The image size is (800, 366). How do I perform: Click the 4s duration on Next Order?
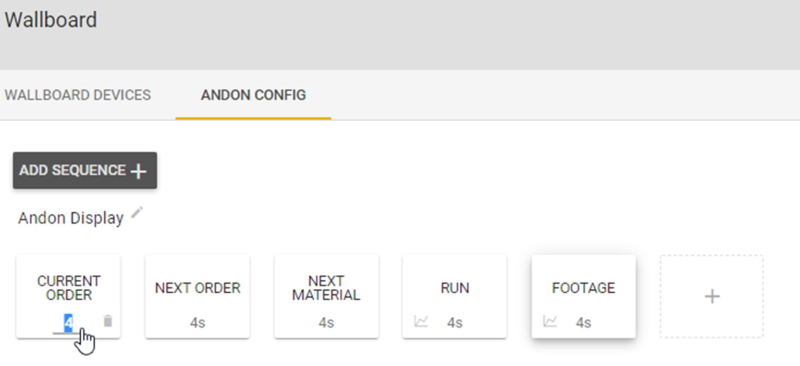197,323
